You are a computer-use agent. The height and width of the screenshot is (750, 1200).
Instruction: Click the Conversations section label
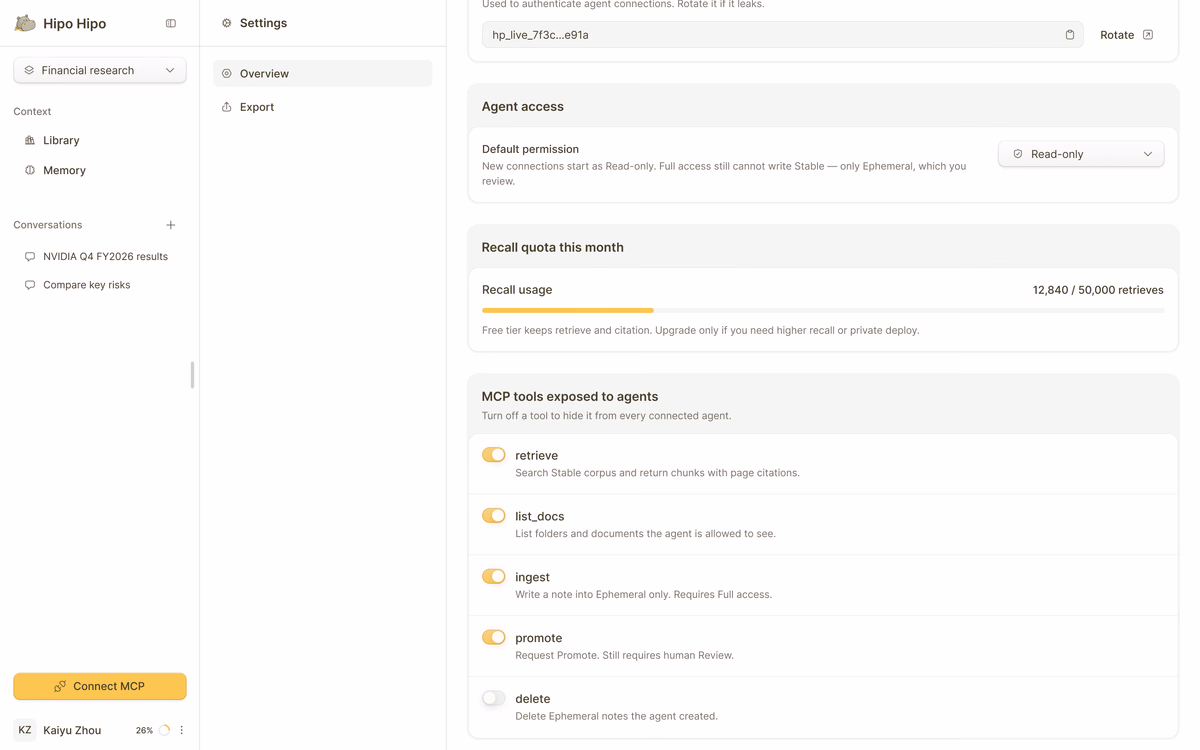(x=48, y=225)
